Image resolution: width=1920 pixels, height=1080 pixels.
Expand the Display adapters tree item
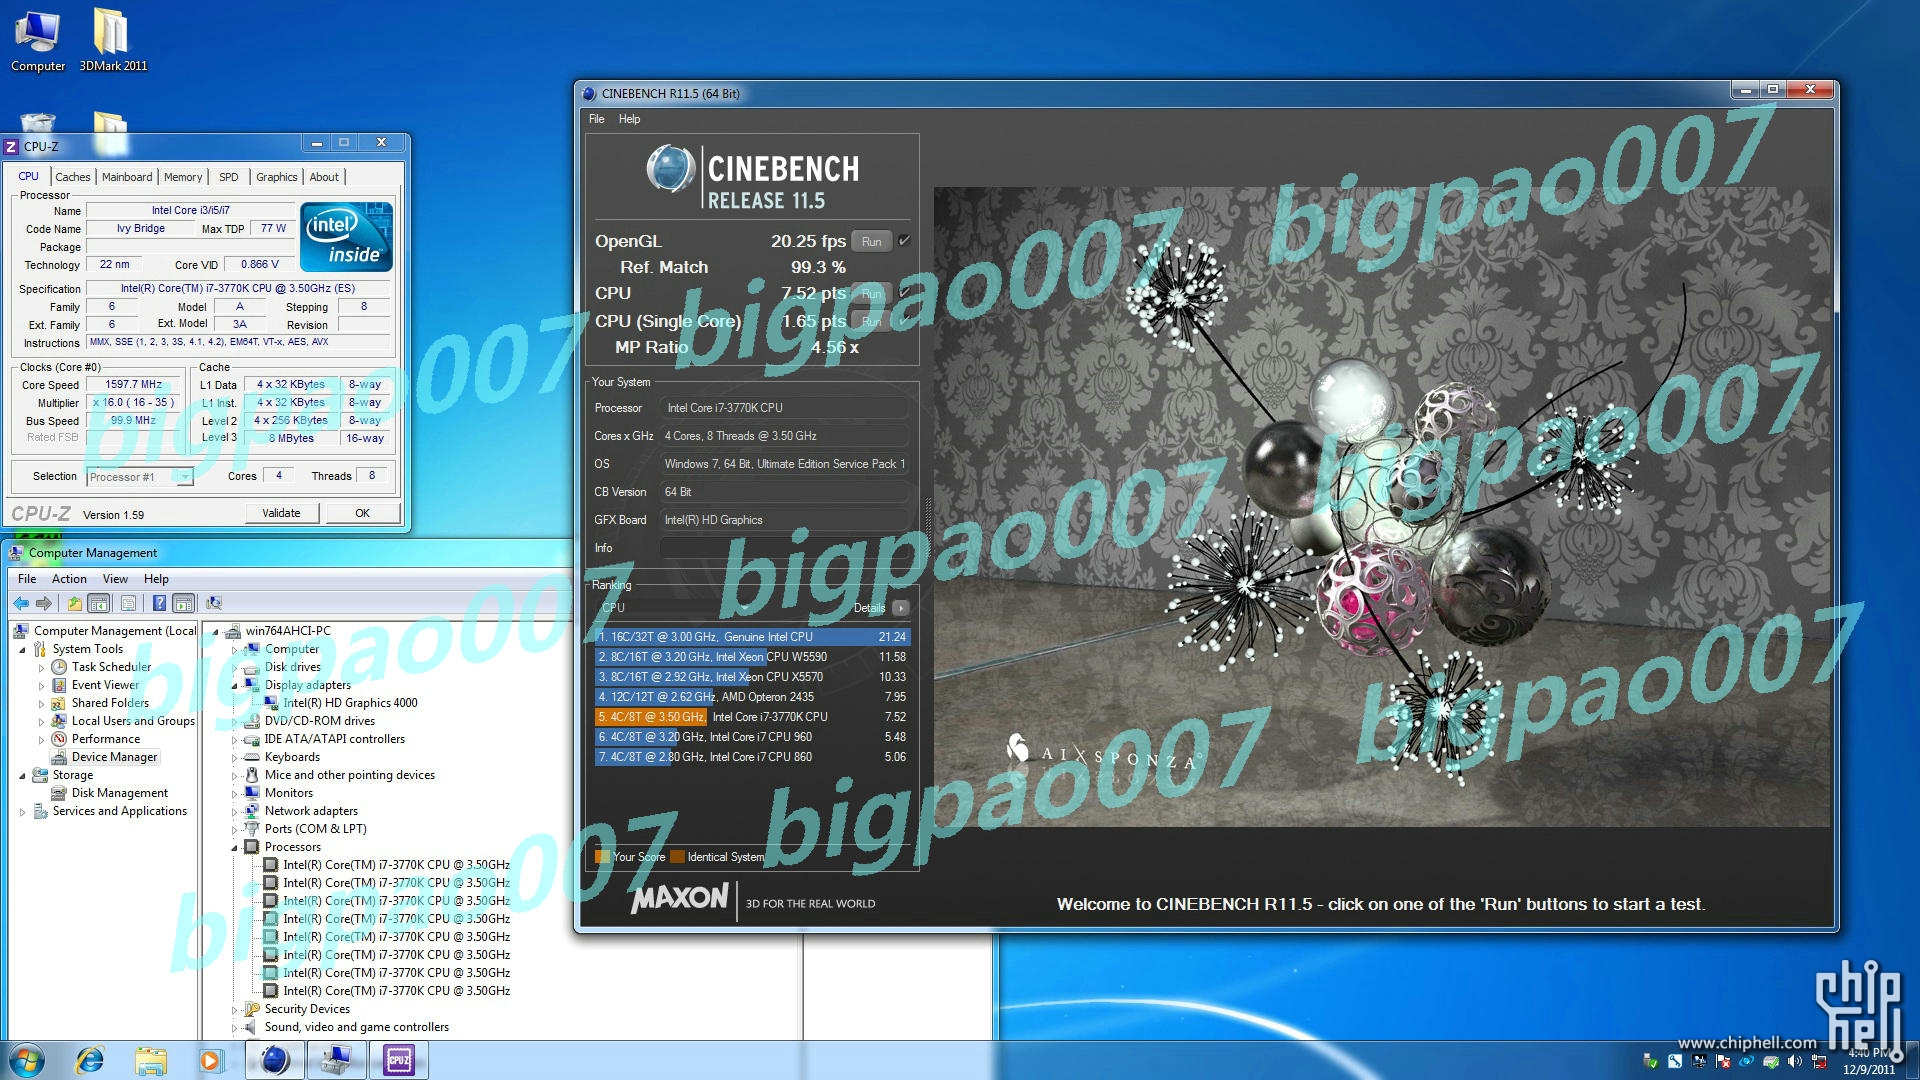point(235,684)
